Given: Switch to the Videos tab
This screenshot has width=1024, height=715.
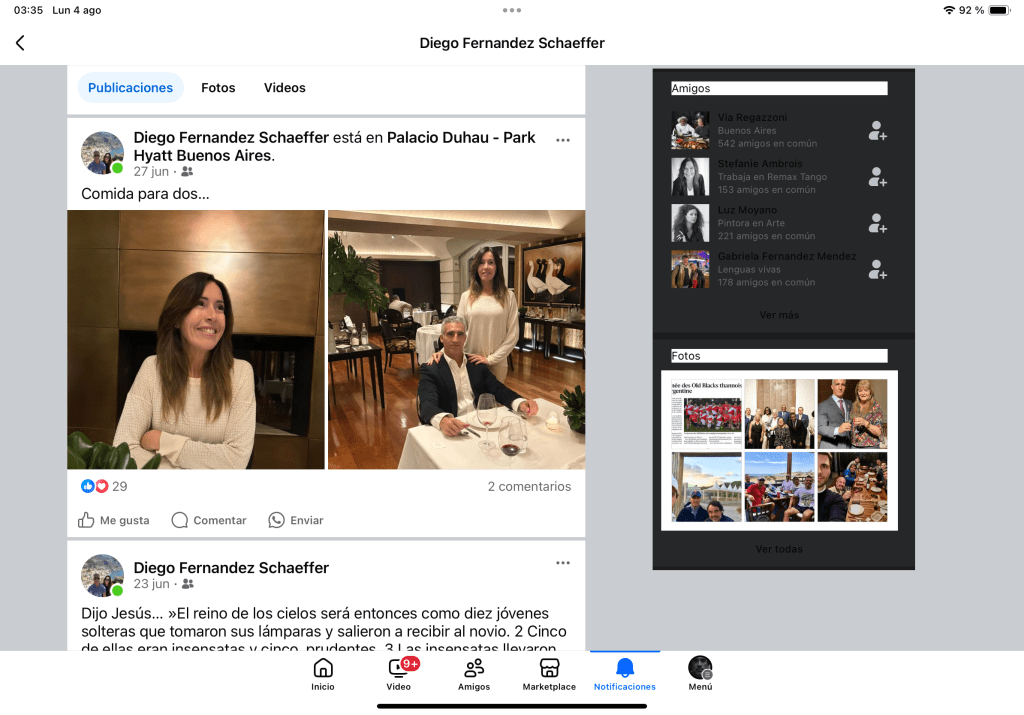Looking at the screenshot, I should 285,88.
